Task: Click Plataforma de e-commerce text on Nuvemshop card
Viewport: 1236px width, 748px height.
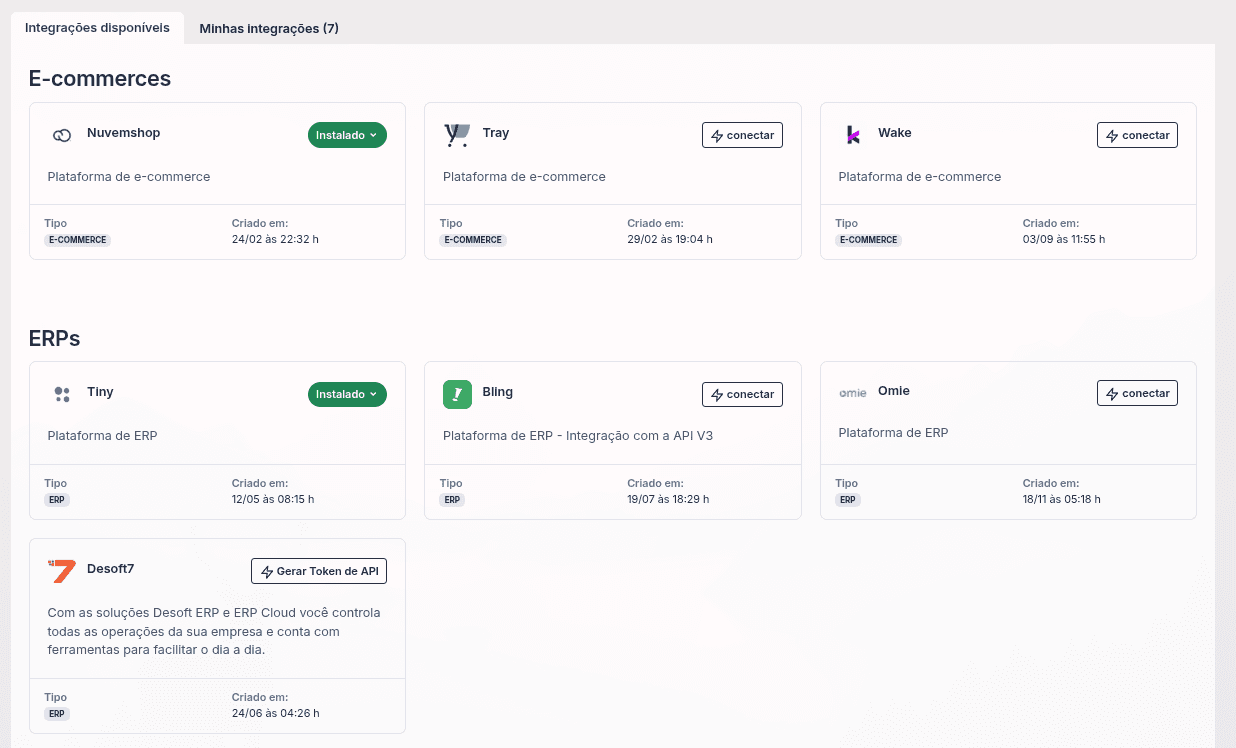Action: pos(129,177)
